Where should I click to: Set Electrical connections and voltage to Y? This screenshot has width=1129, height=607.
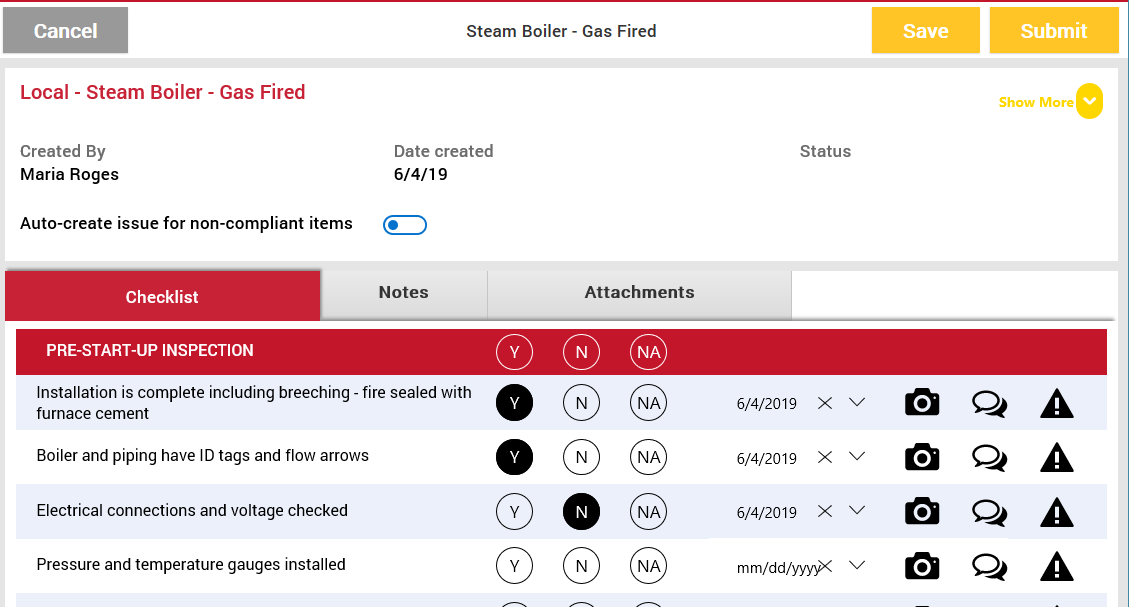tap(514, 512)
